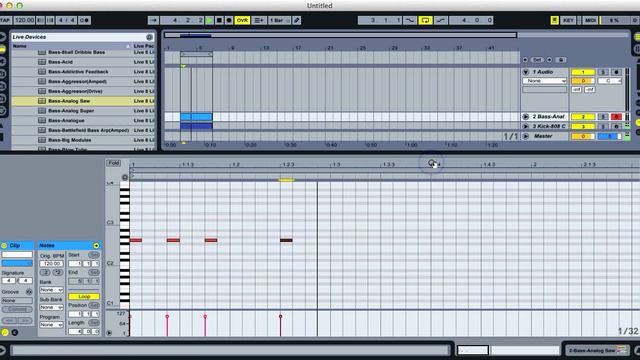Click Groove hot-swap icon

click(x=29, y=292)
